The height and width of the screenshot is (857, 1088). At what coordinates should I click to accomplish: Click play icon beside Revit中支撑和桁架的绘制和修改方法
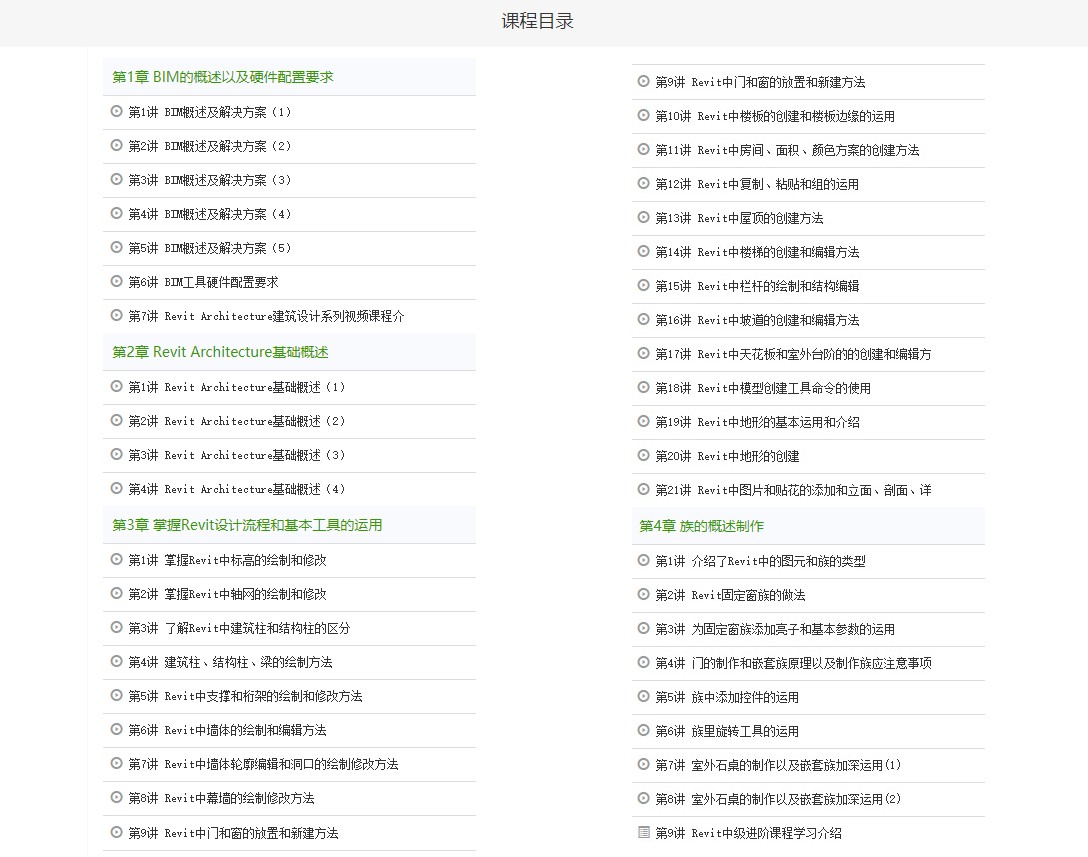[x=117, y=695]
